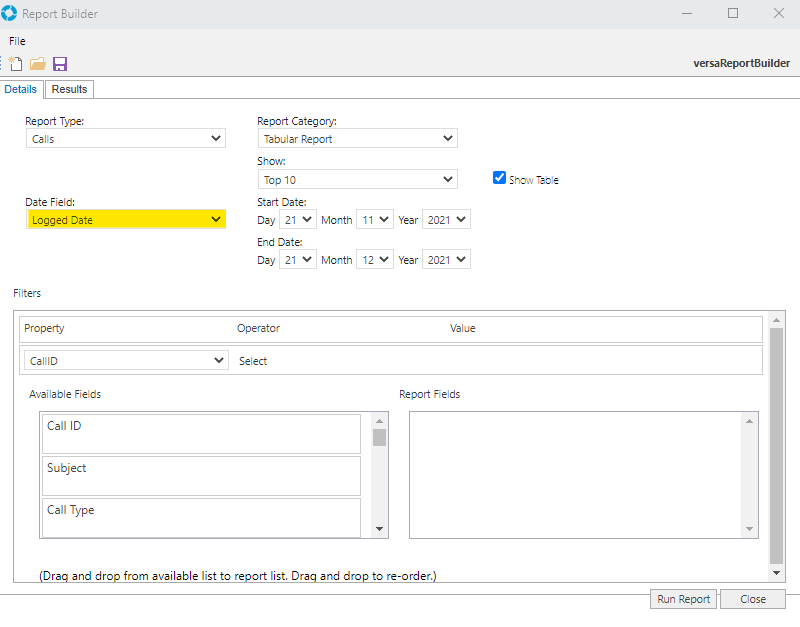This screenshot has width=800, height=627.
Task: Switch to the Results tab
Action: [69, 89]
